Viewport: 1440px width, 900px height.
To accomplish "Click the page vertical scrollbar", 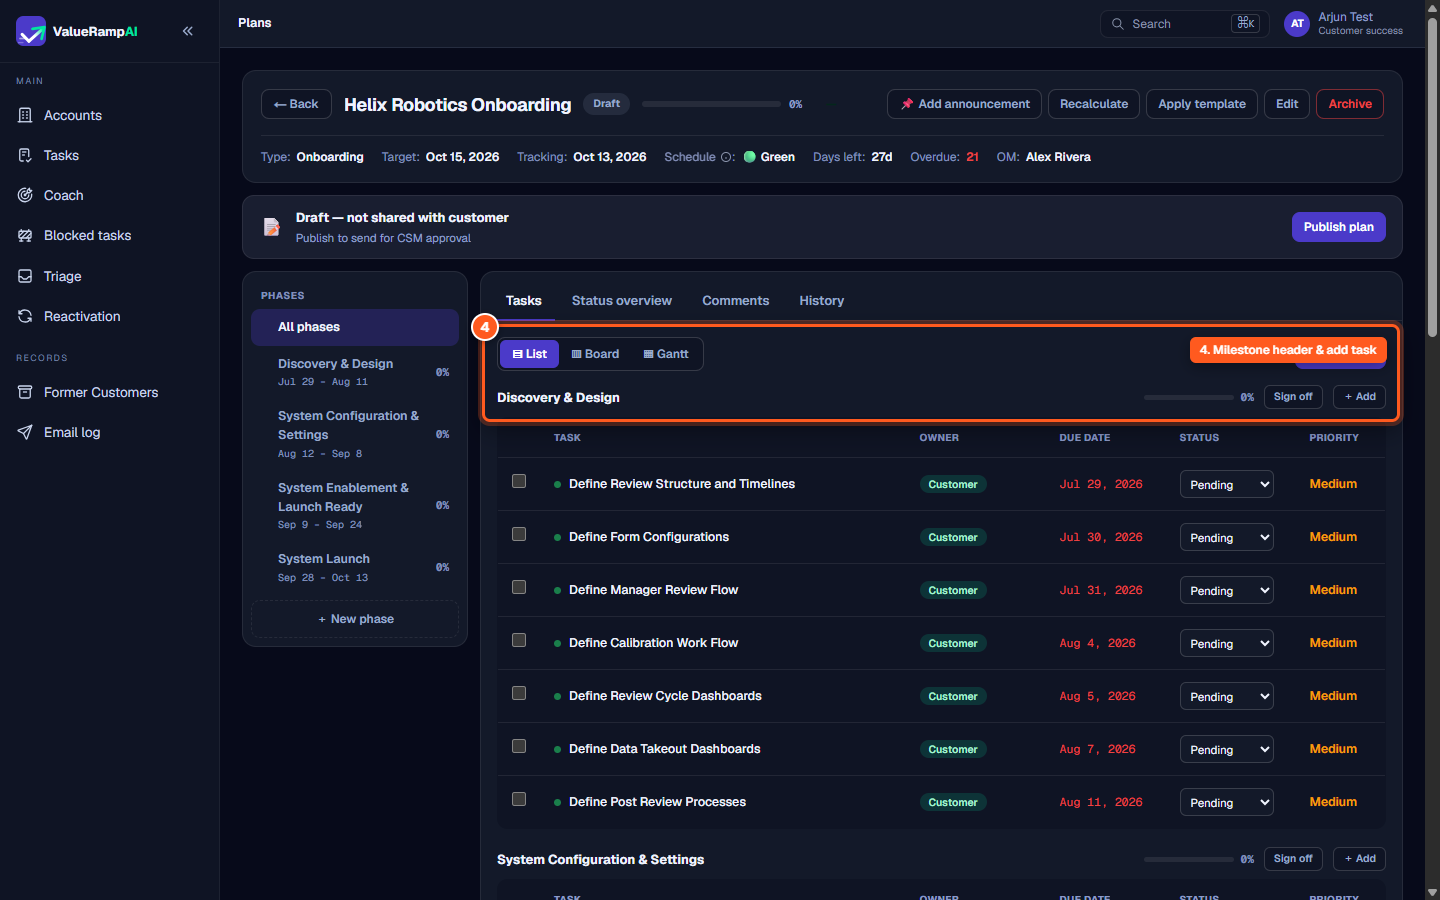I will tap(1432, 180).
